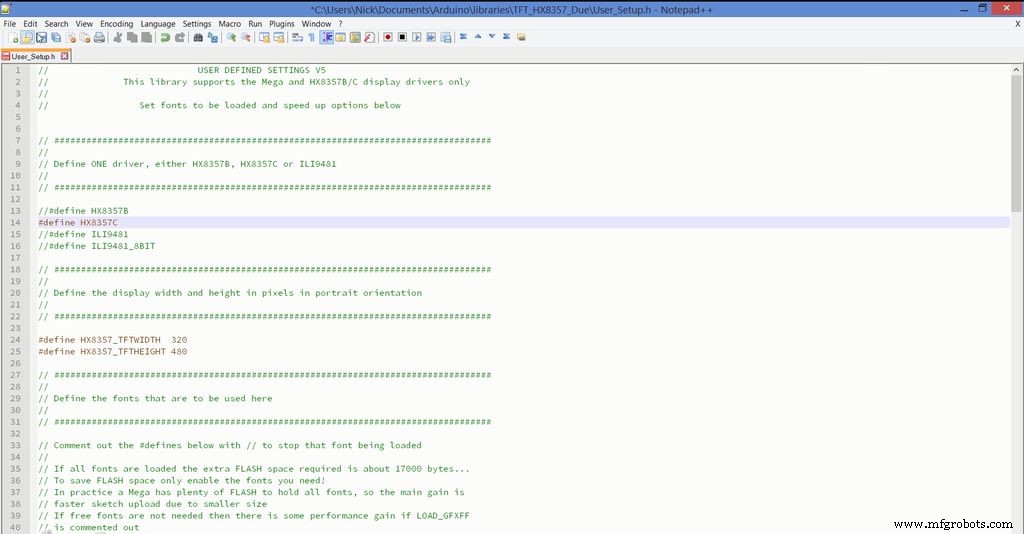Click the Zoom in toolbar icon
Image resolution: width=1024 pixels, height=534 pixels.
(231, 38)
